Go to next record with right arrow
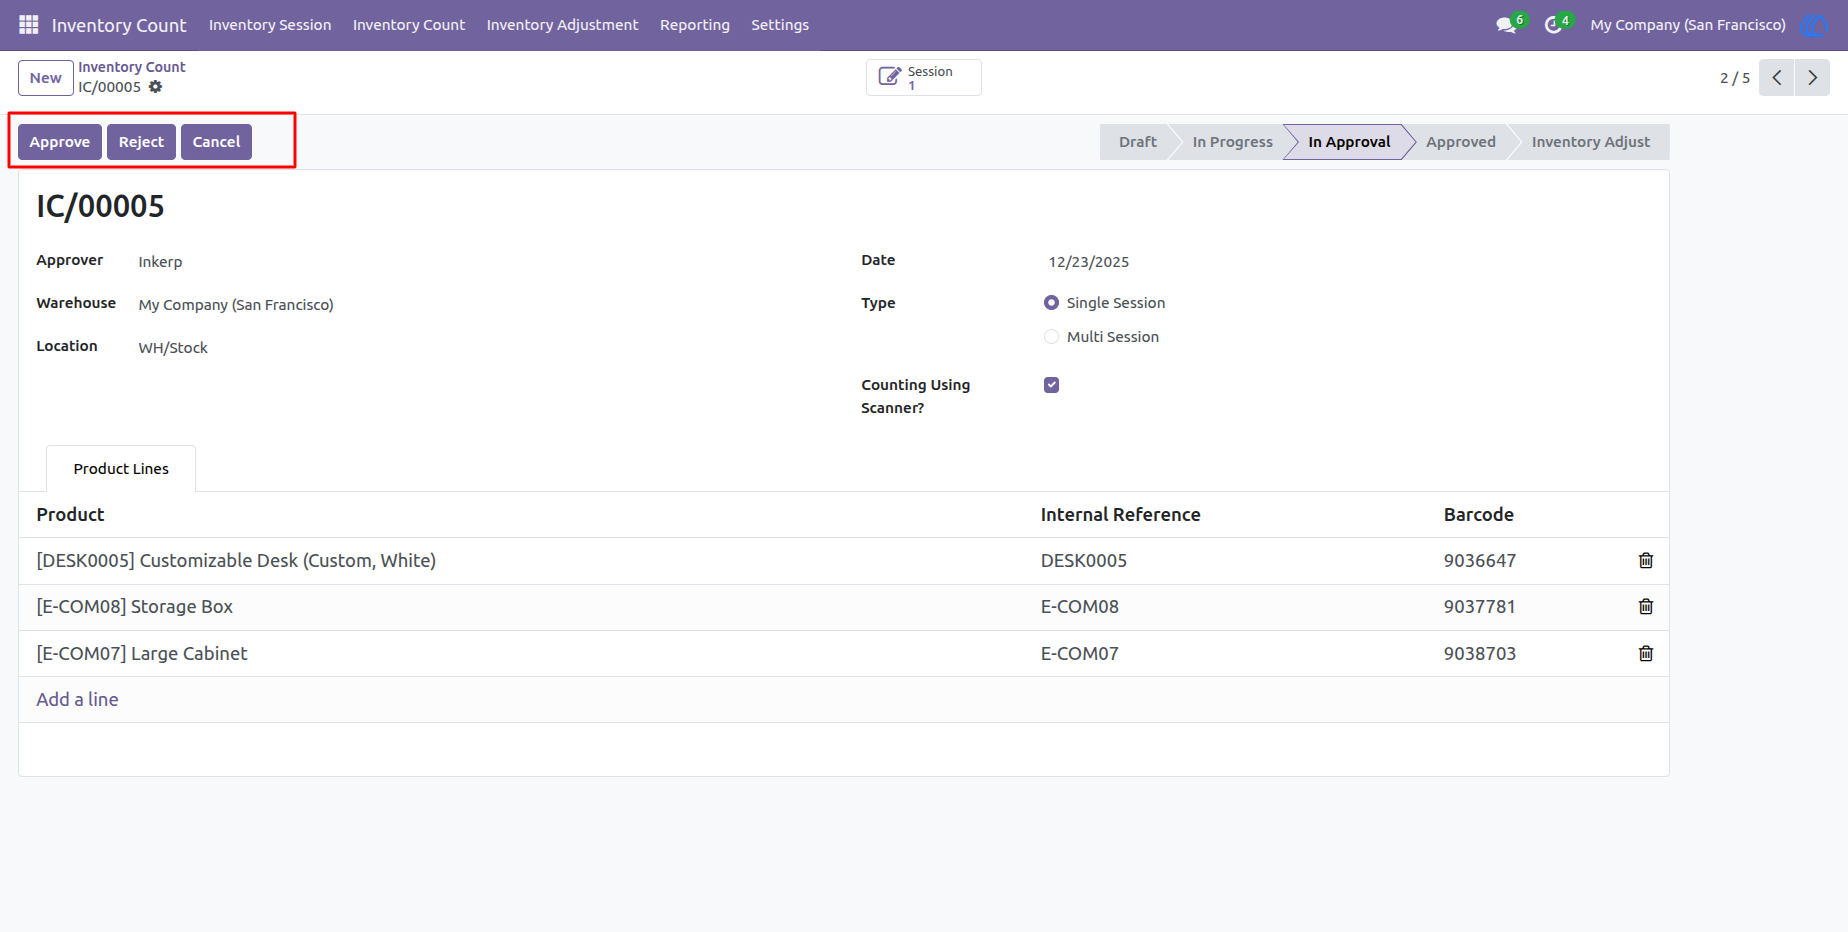 pos(1812,77)
